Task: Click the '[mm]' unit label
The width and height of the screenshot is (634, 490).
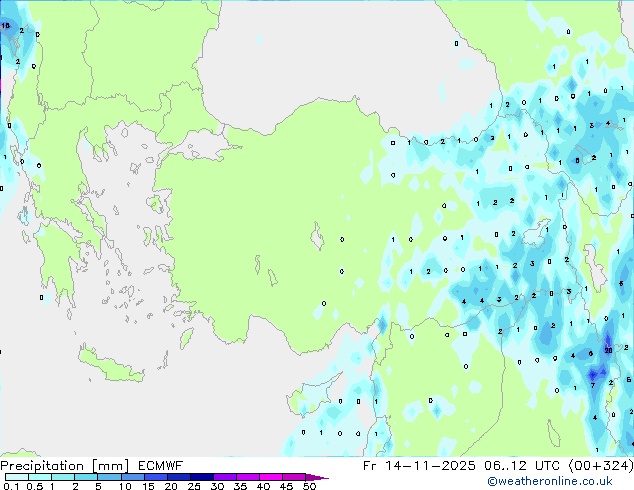Action: [110, 466]
